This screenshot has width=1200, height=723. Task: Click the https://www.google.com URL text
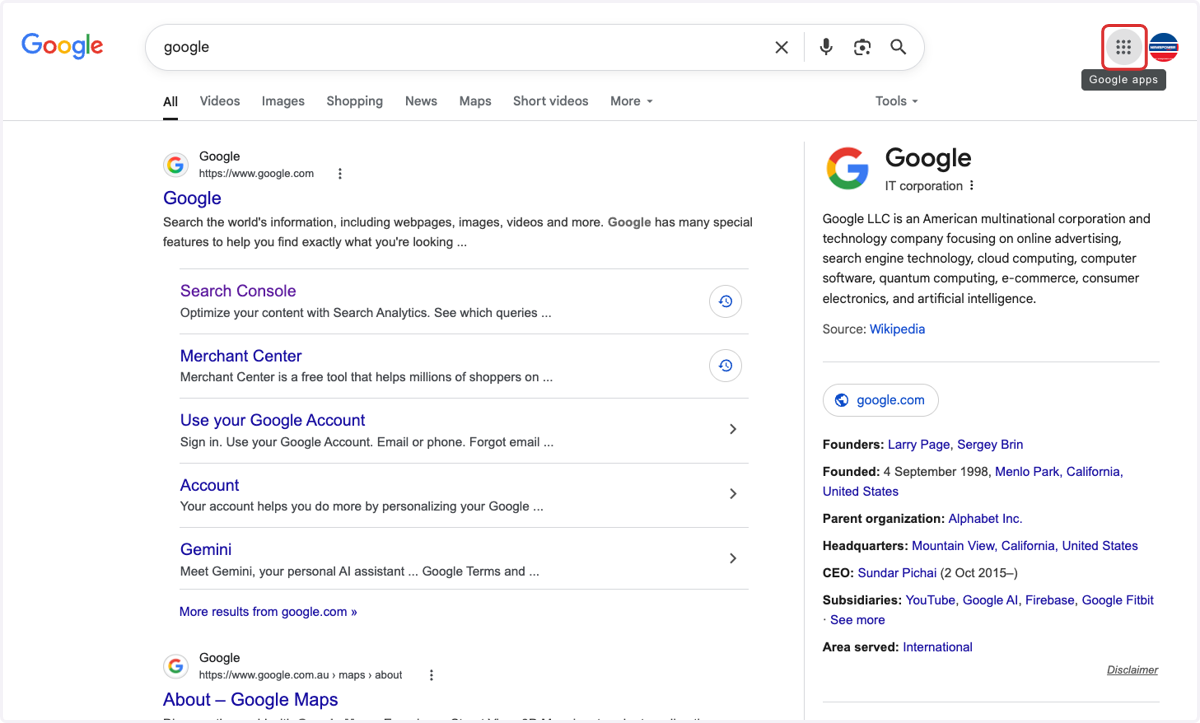coord(256,174)
